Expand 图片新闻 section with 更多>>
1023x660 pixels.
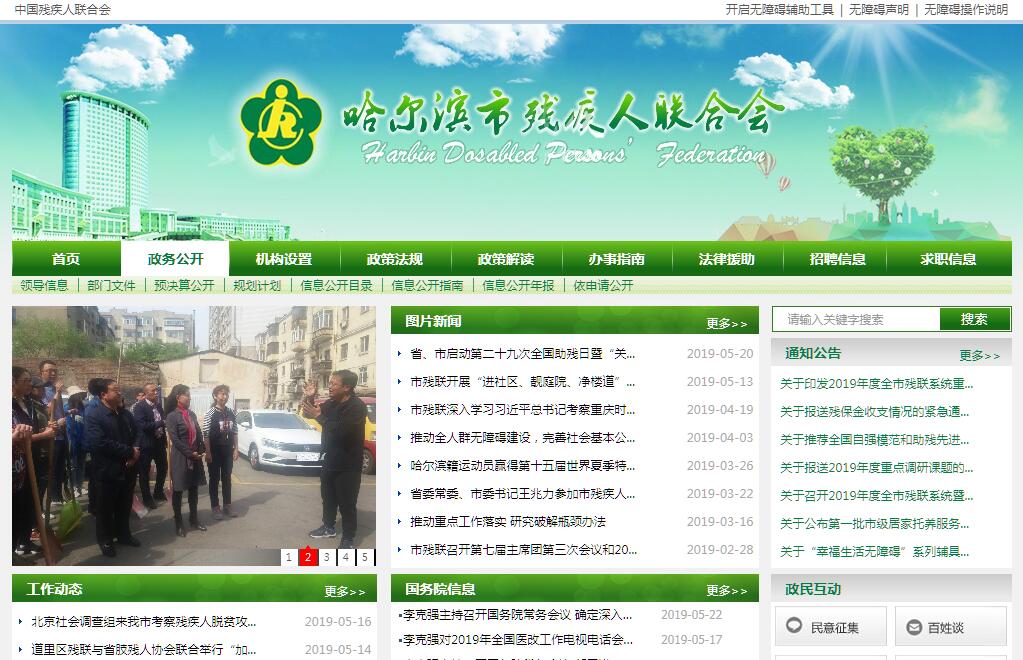point(726,323)
